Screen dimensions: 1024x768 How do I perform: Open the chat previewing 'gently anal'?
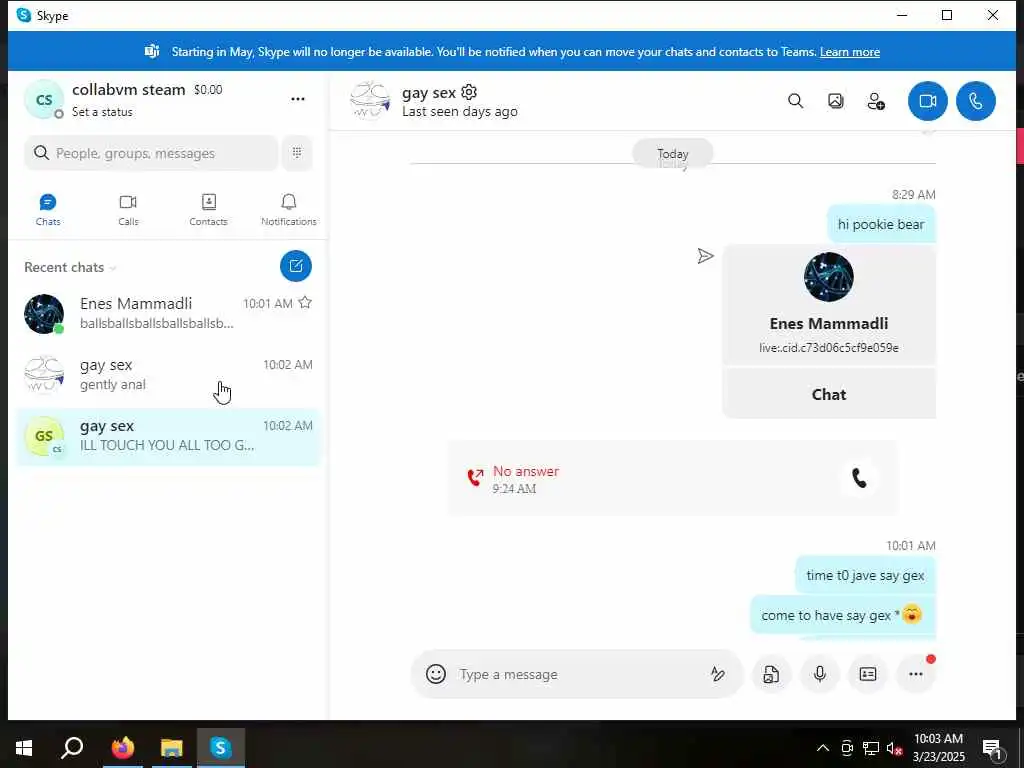coord(168,374)
